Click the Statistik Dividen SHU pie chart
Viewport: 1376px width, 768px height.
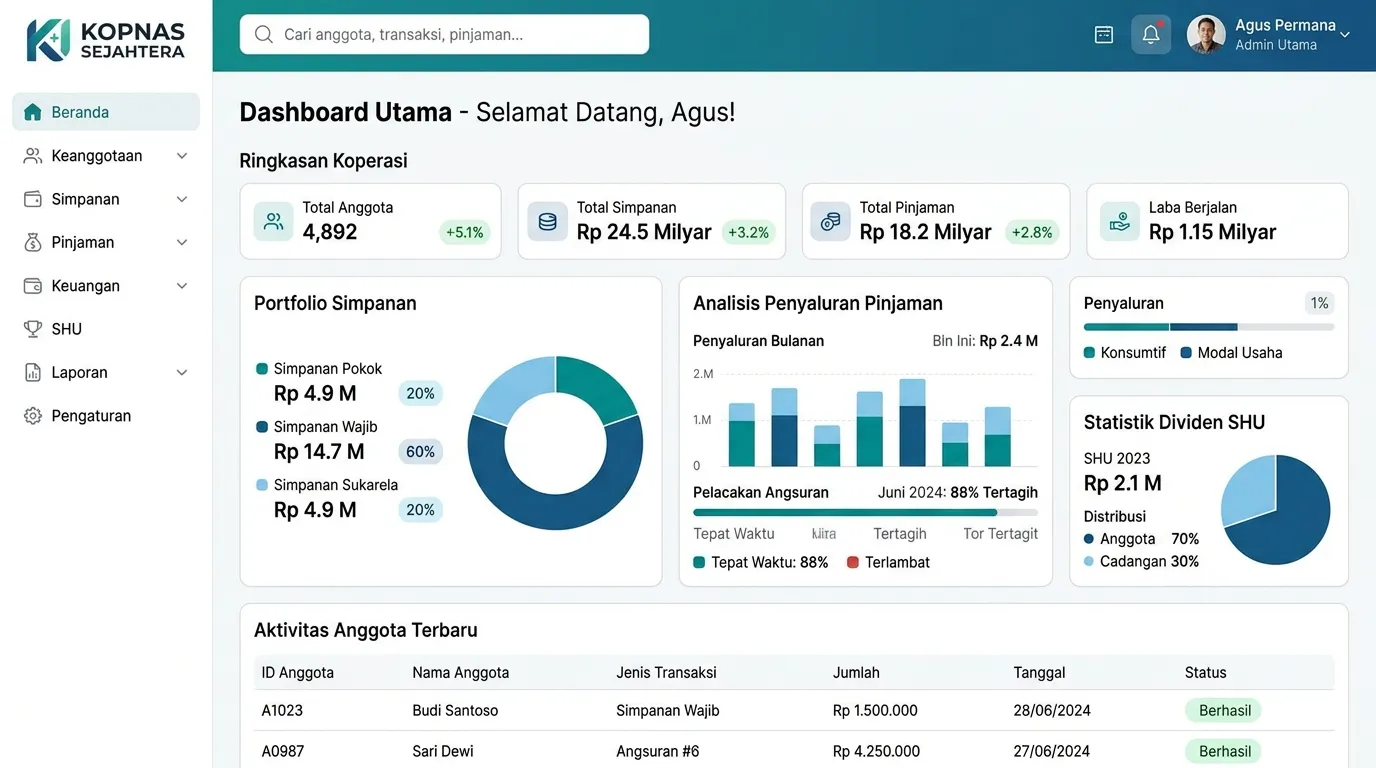pos(1276,510)
